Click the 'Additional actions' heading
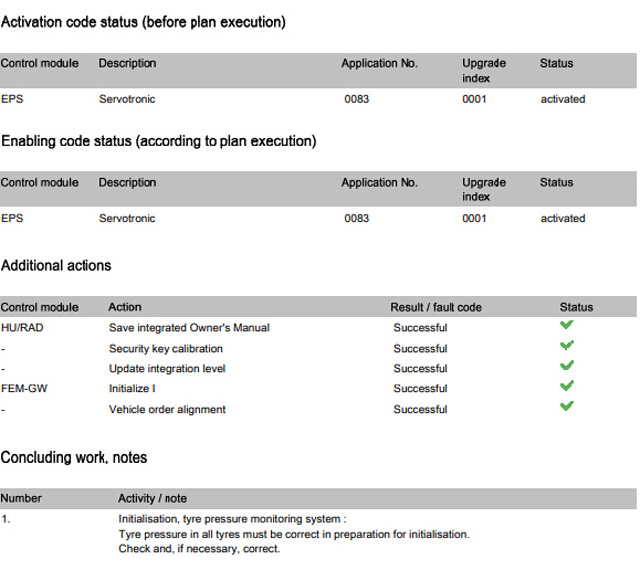The image size is (640, 570). pos(56,266)
